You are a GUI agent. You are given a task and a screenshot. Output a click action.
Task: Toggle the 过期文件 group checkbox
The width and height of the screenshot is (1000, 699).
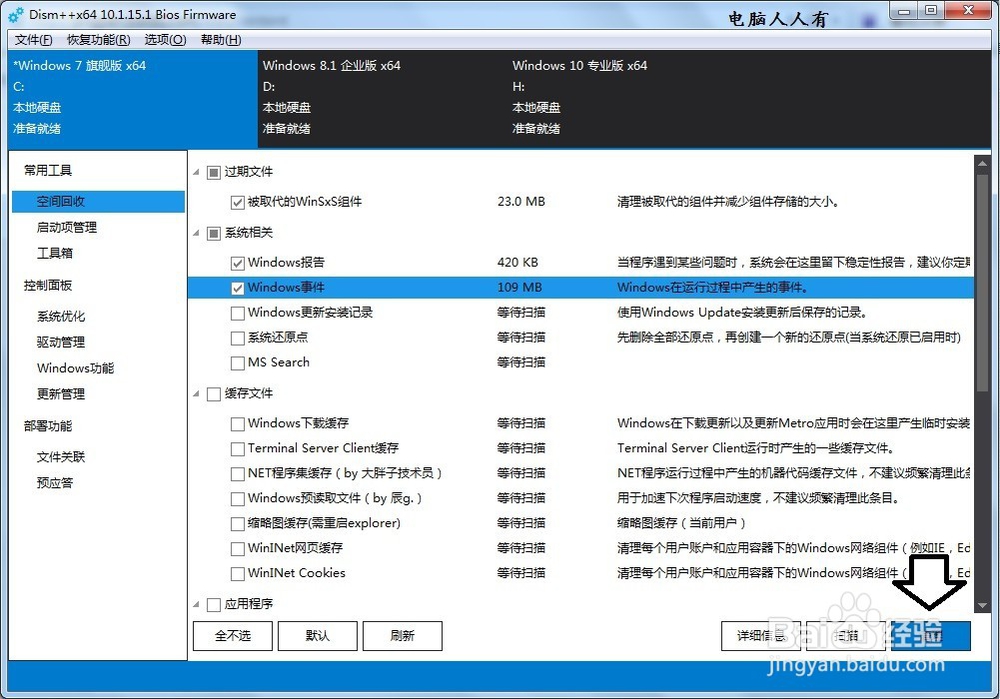point(214,172)
